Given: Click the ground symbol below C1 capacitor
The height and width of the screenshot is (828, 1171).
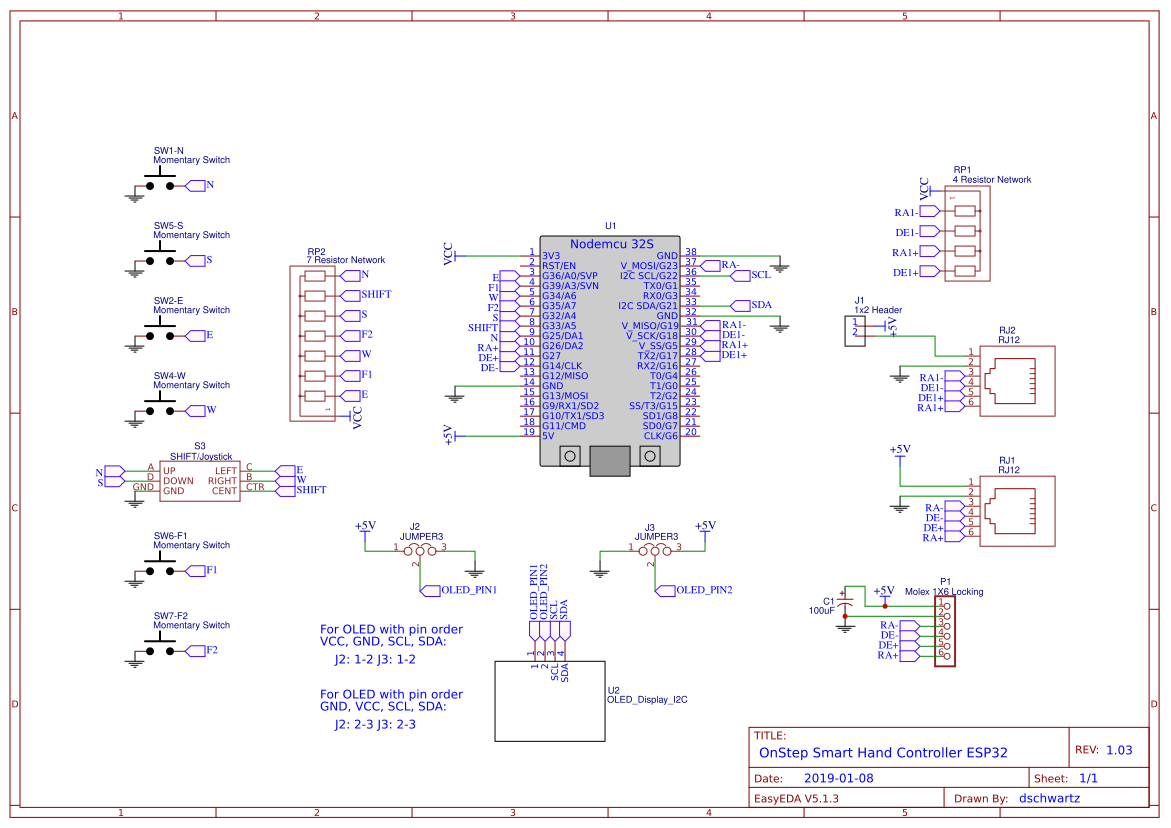Looking at the screenshot, I should [x=845, y=628].
